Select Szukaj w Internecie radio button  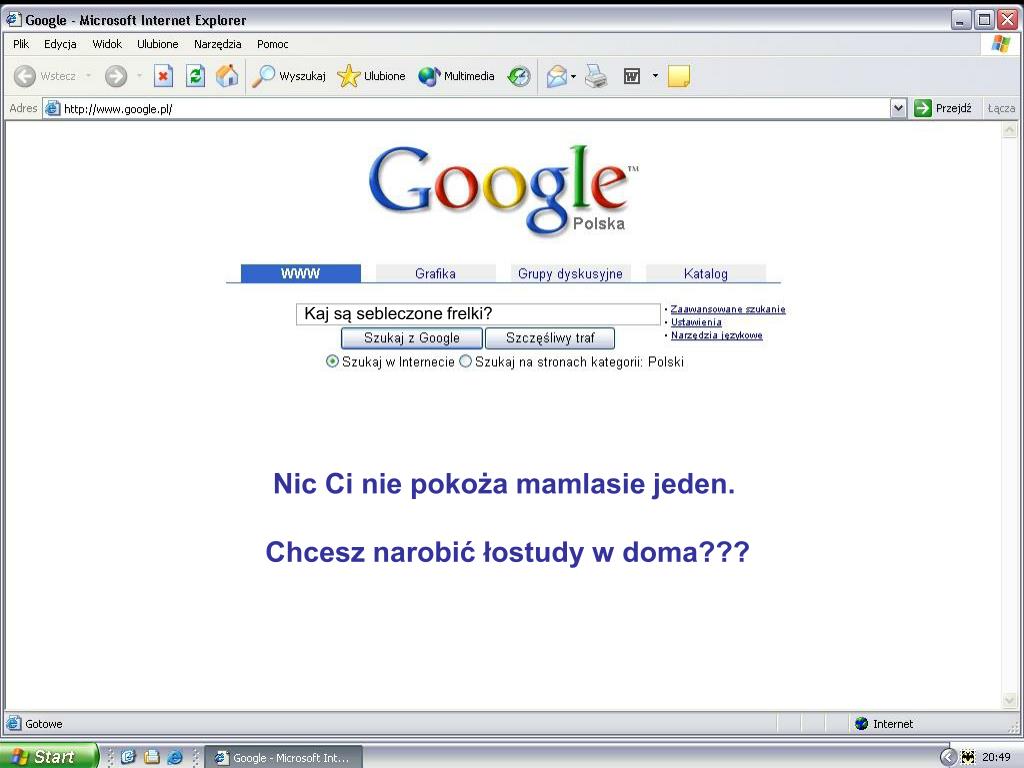pyautogui.click(x=332, y=361)
